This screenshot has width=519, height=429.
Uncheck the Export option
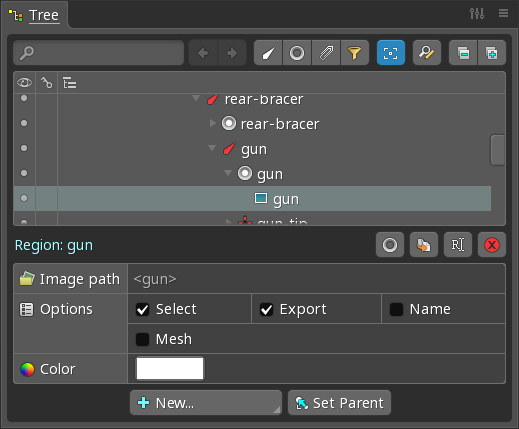(x=266, y=309)
